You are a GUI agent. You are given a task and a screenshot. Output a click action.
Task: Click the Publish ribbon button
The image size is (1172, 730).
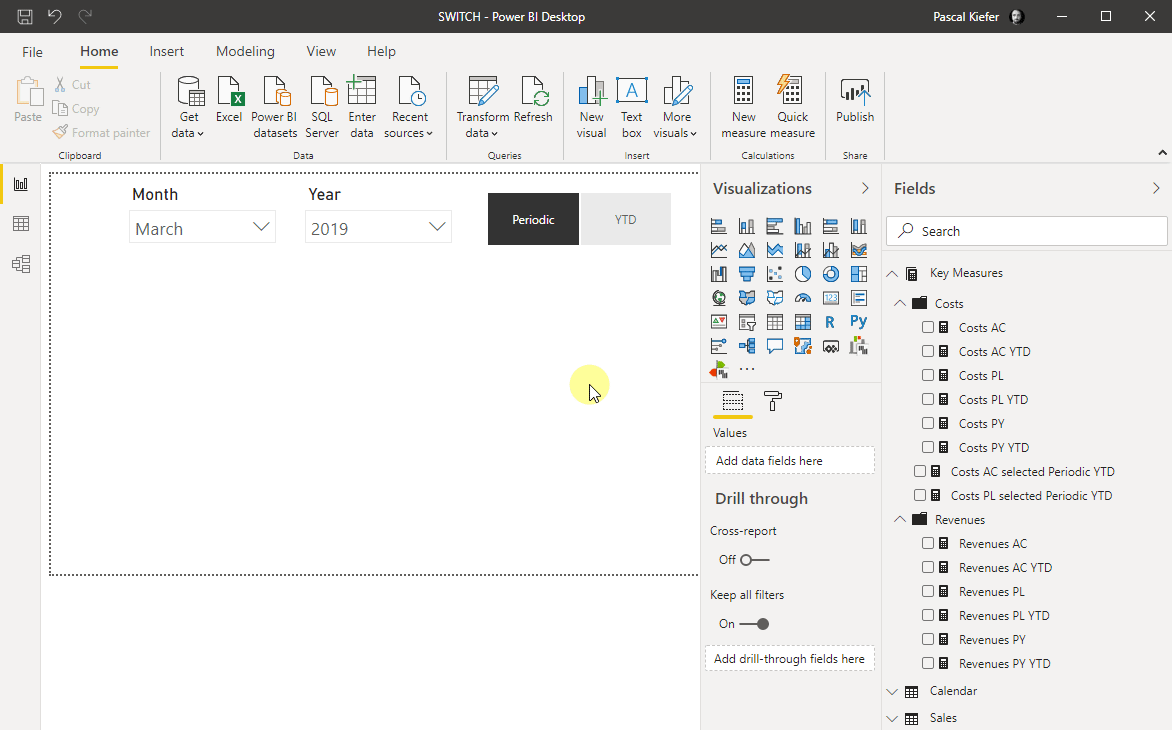[x=855, y=100]
